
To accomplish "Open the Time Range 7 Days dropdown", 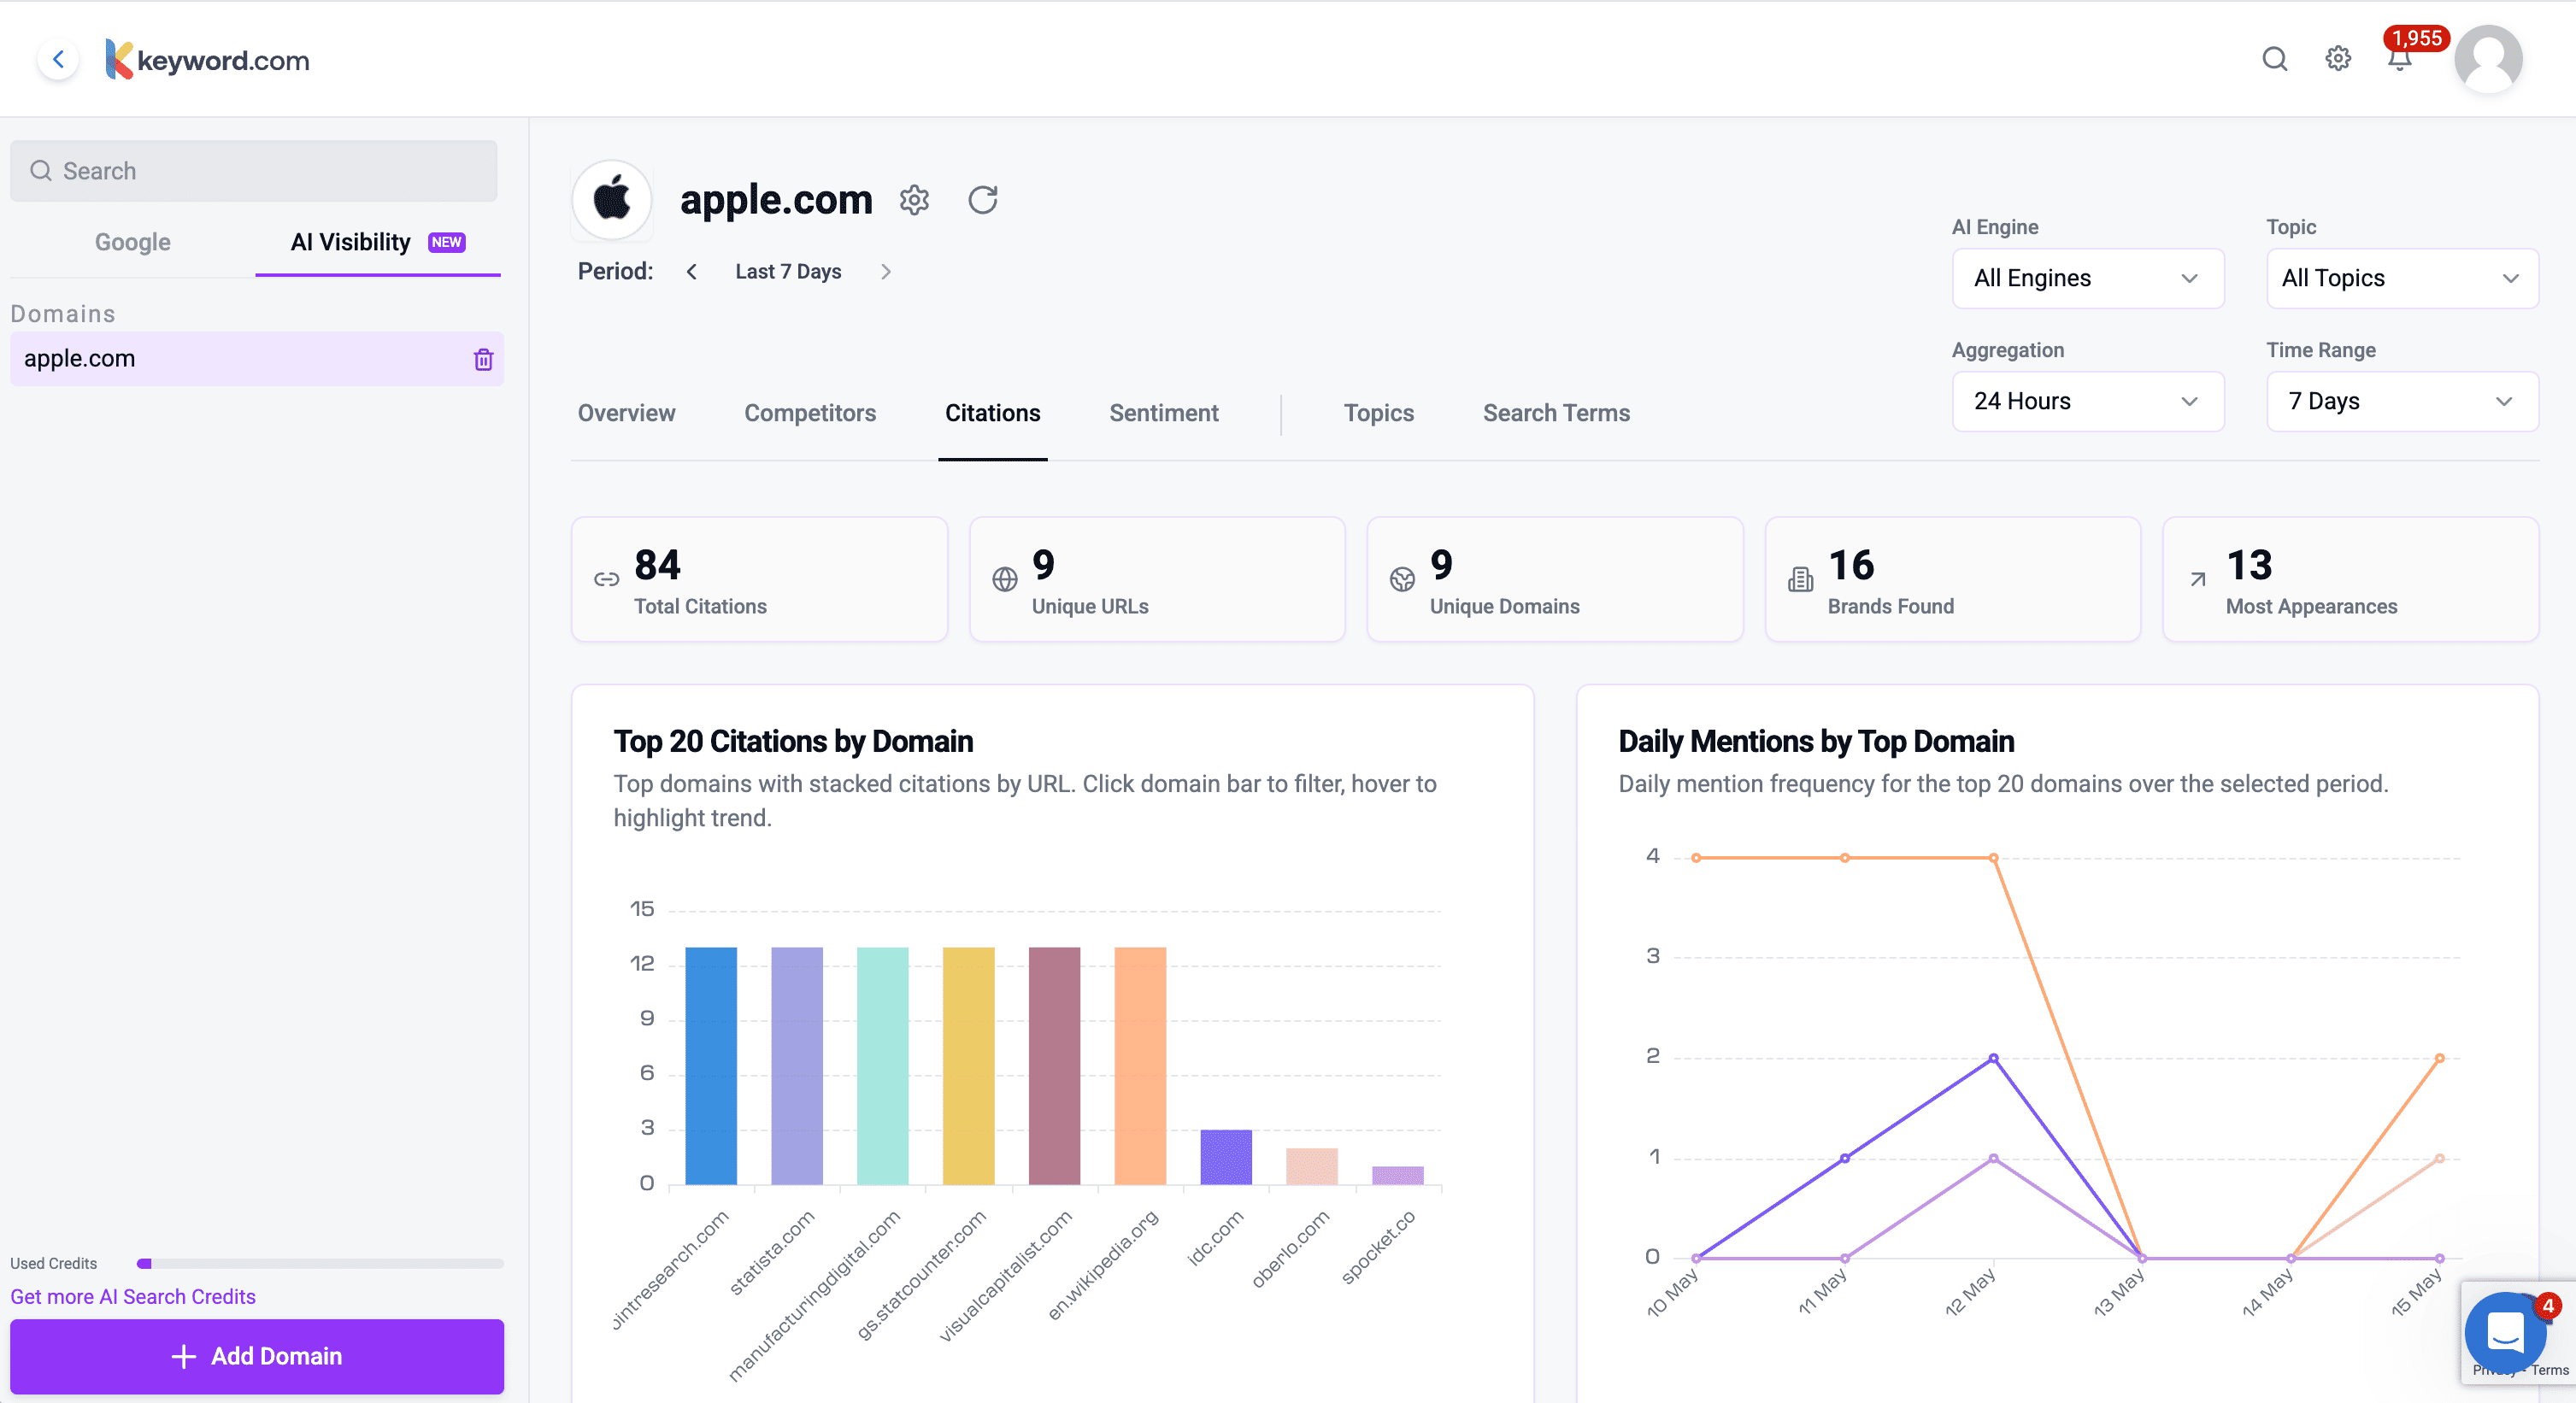I will [x=2401, y=401].
